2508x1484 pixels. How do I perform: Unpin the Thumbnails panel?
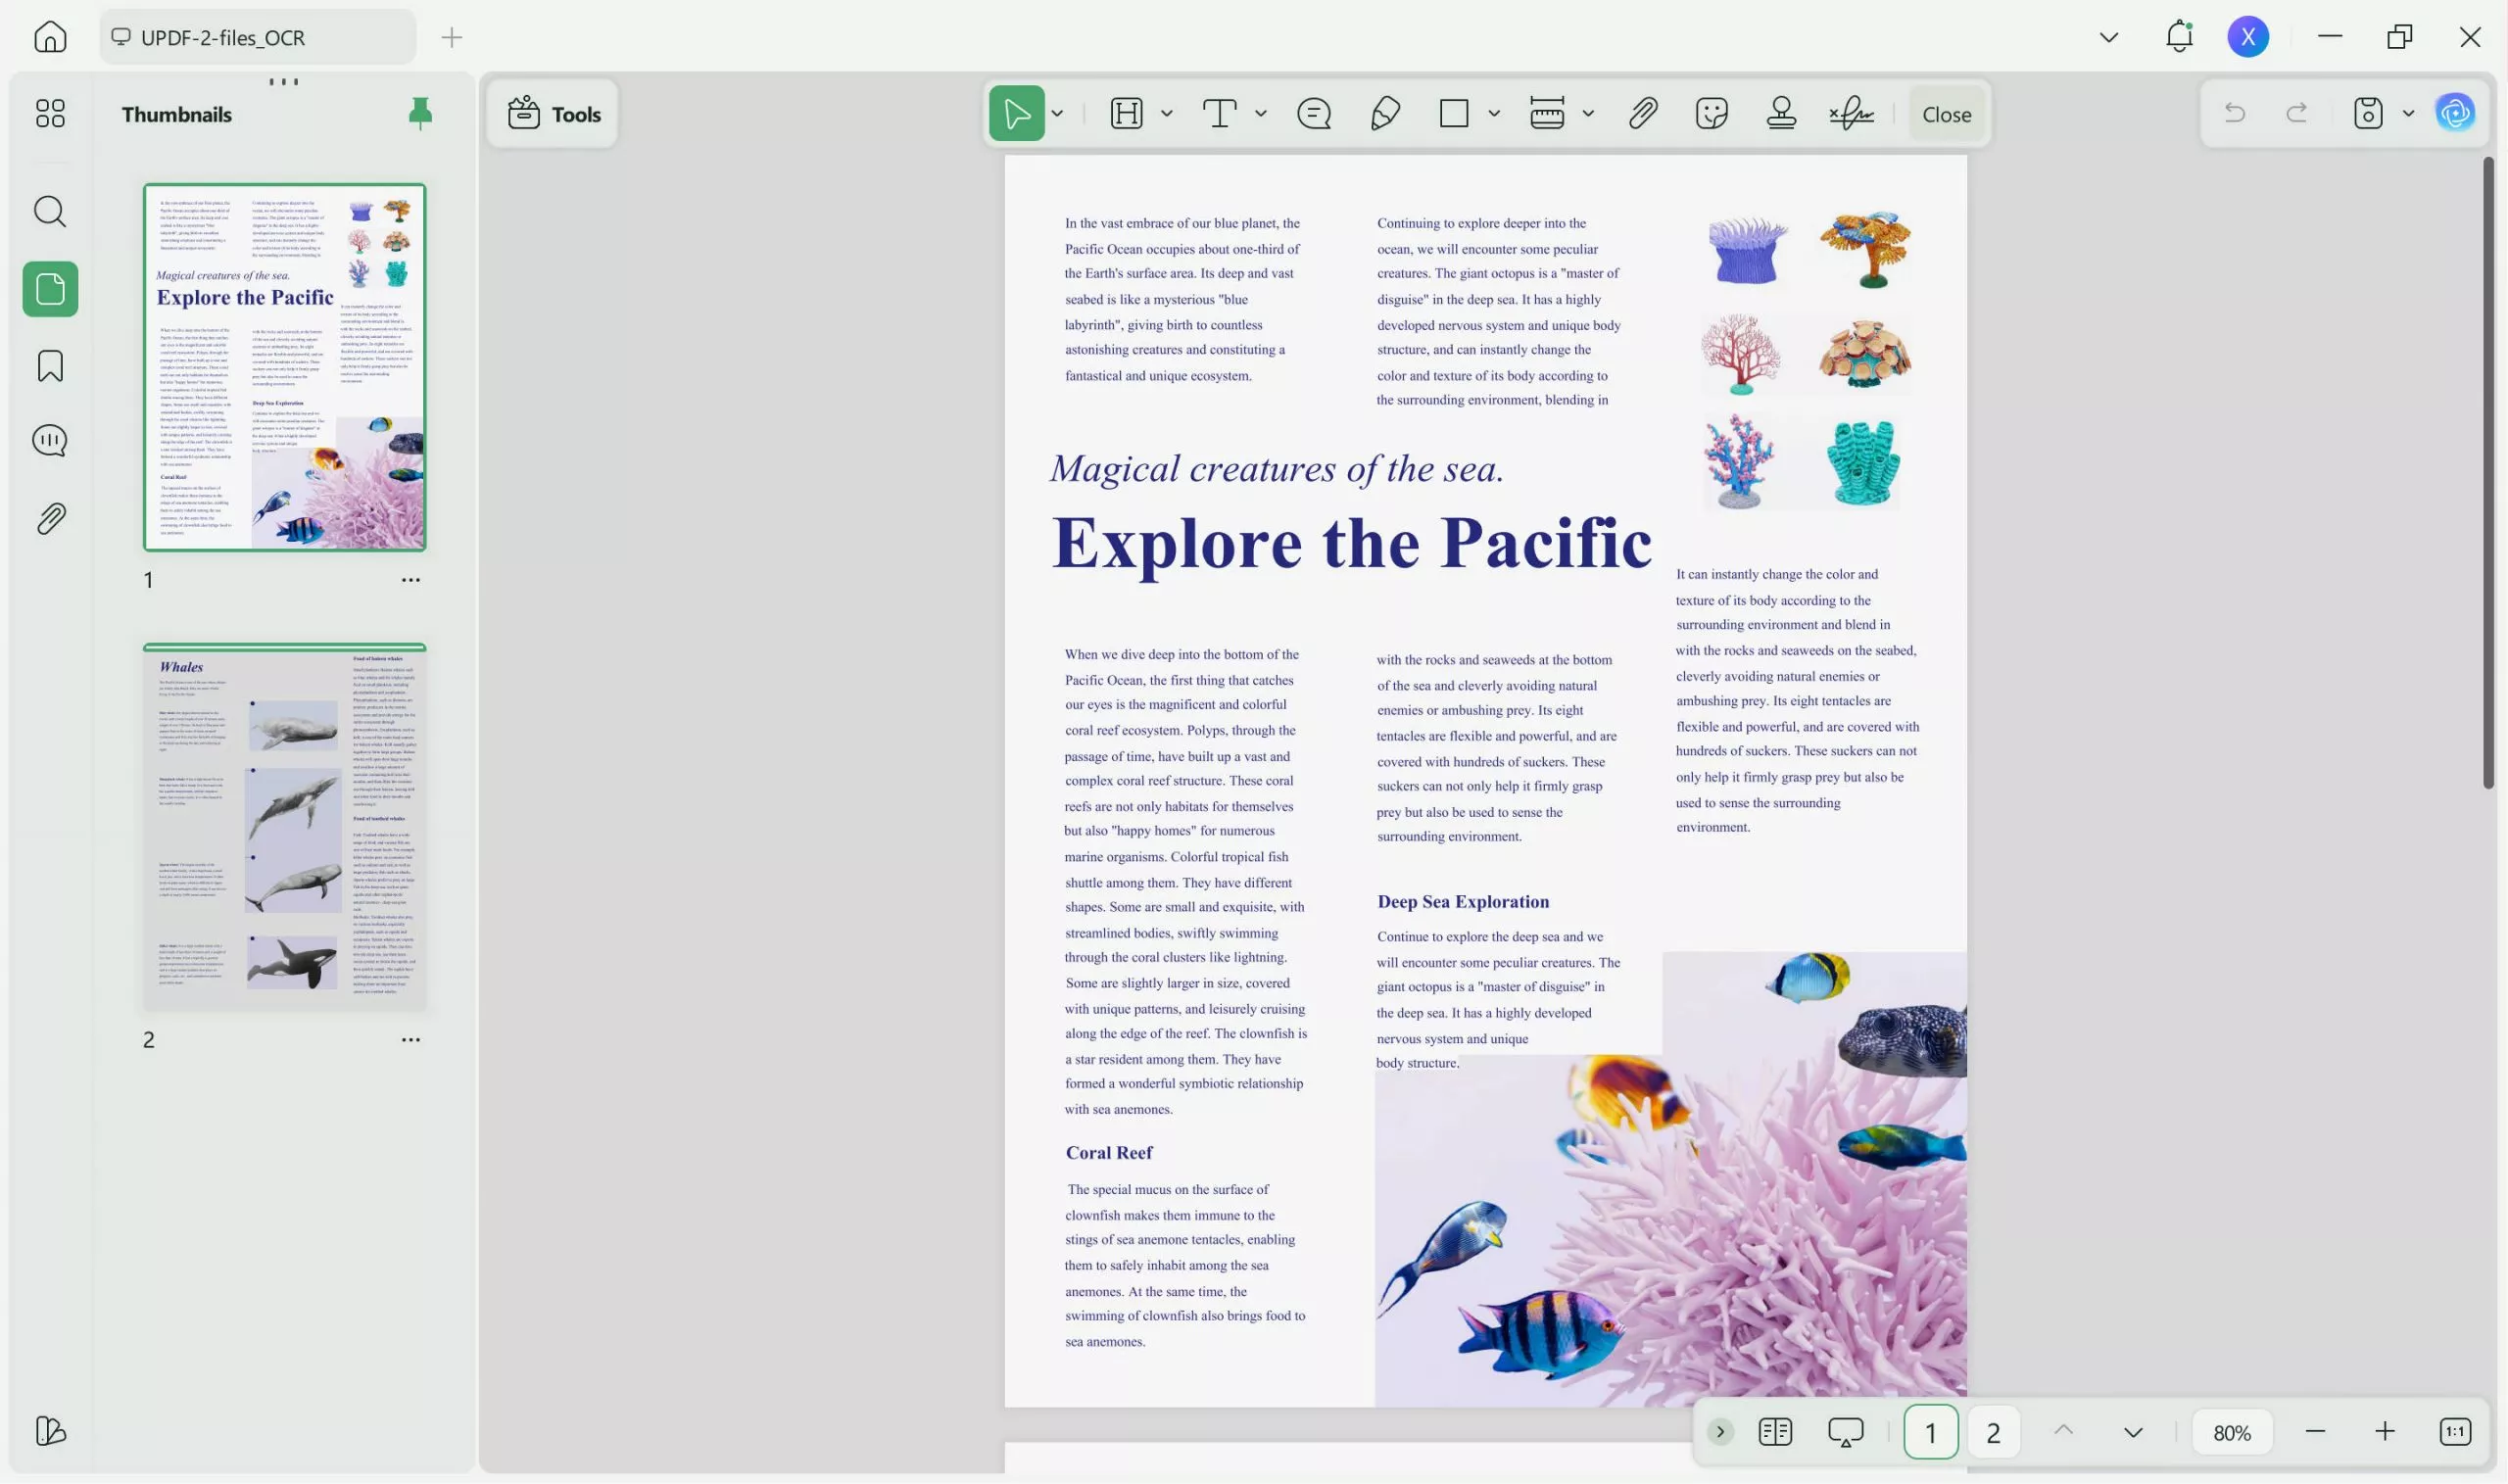tap(420, 113)
